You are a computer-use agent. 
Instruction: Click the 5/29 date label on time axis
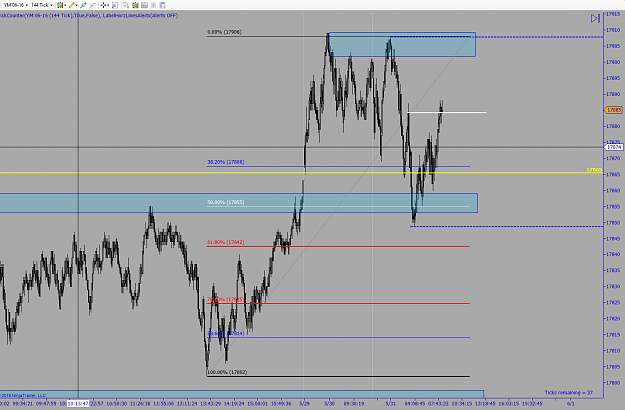click(305, 404)
